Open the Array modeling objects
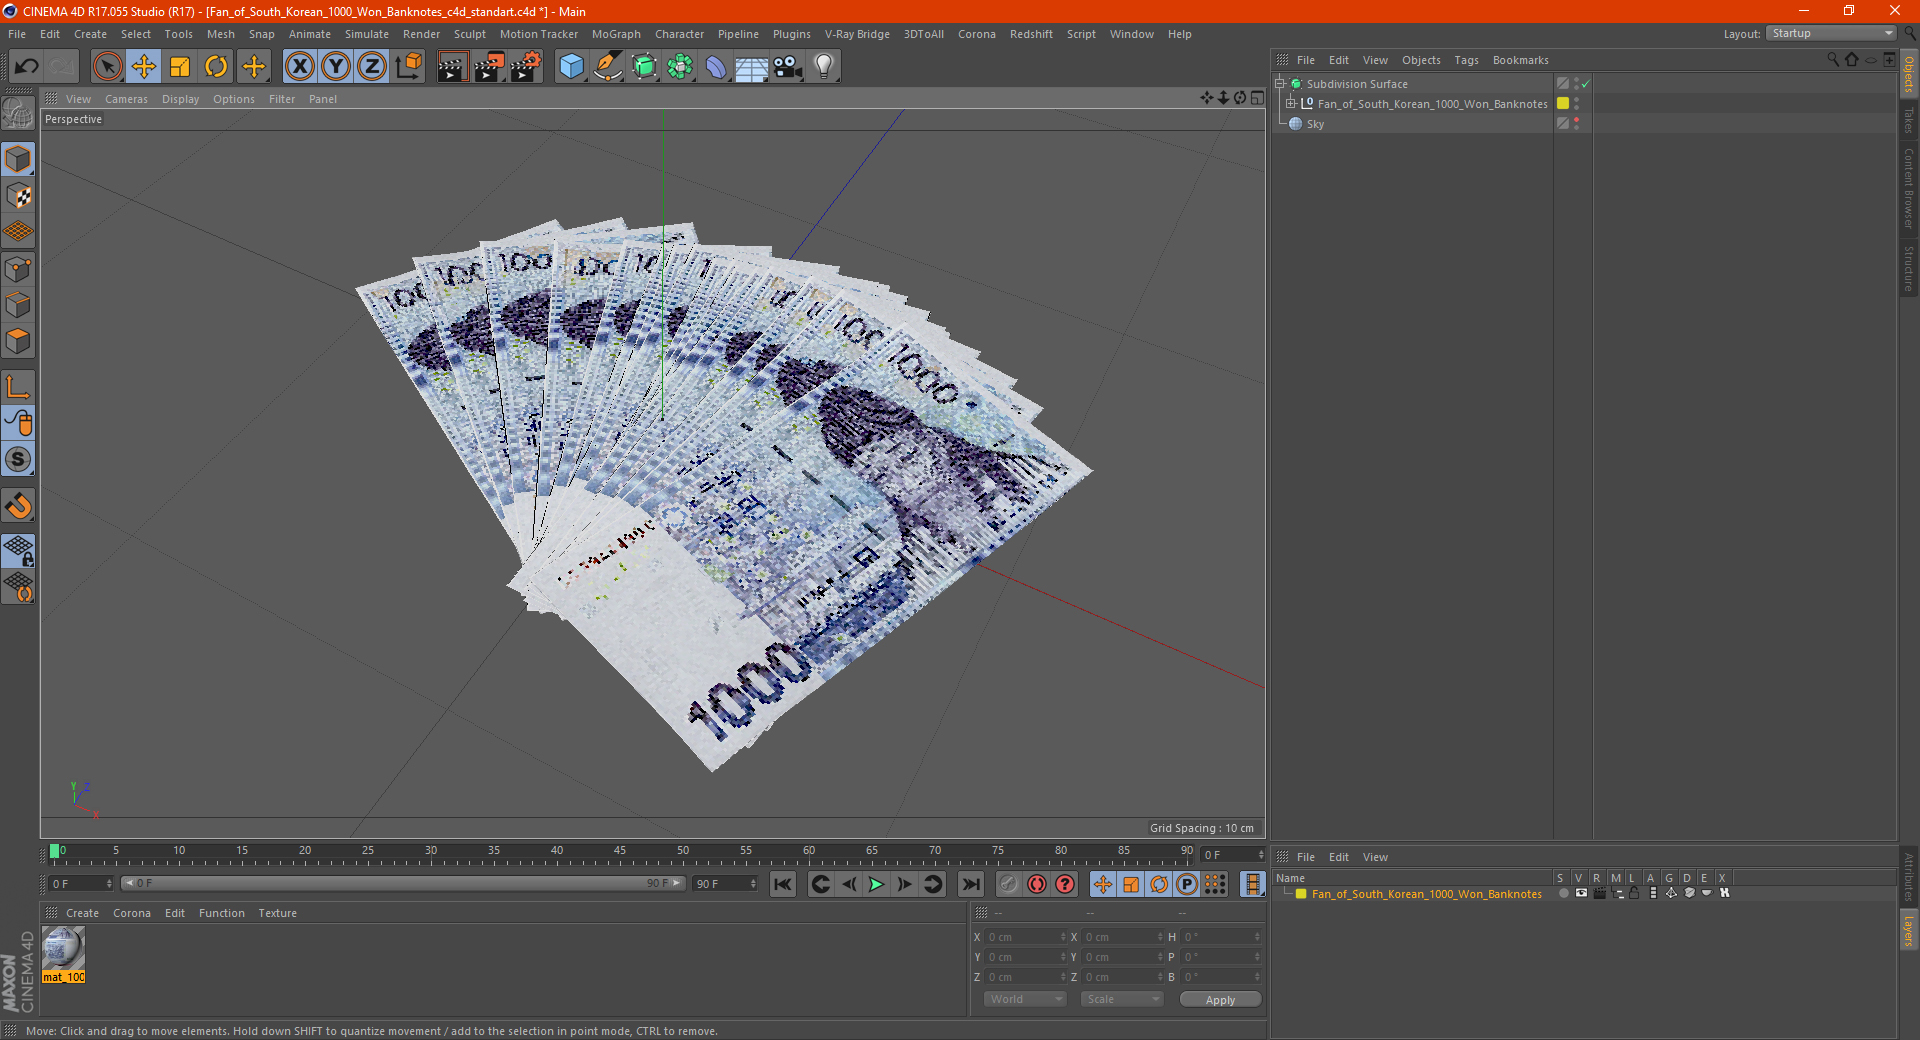 point(680,67)
